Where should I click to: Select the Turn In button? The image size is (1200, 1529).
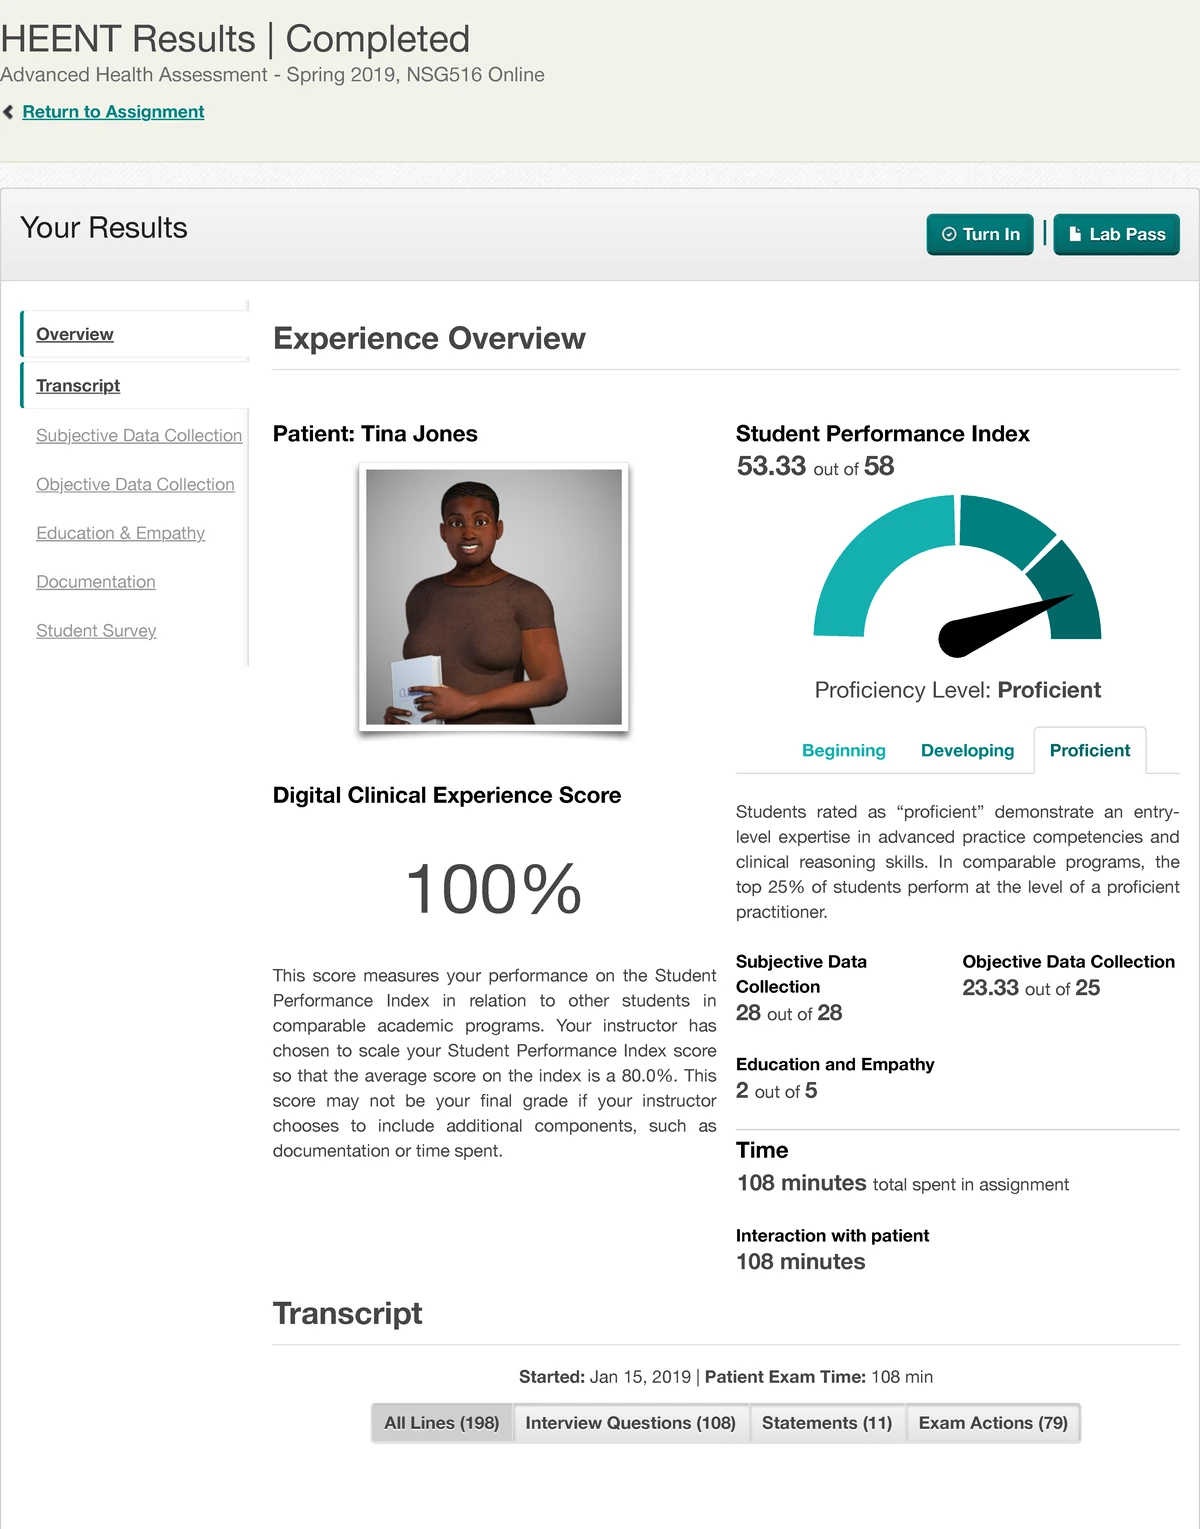pyautogui.click(x=979, y=234)
